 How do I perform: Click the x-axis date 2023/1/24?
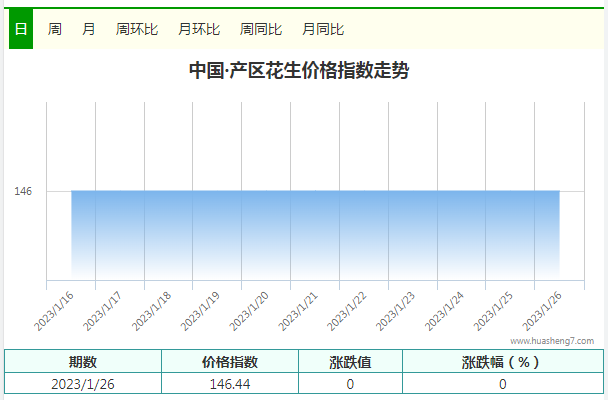[444, 312]
